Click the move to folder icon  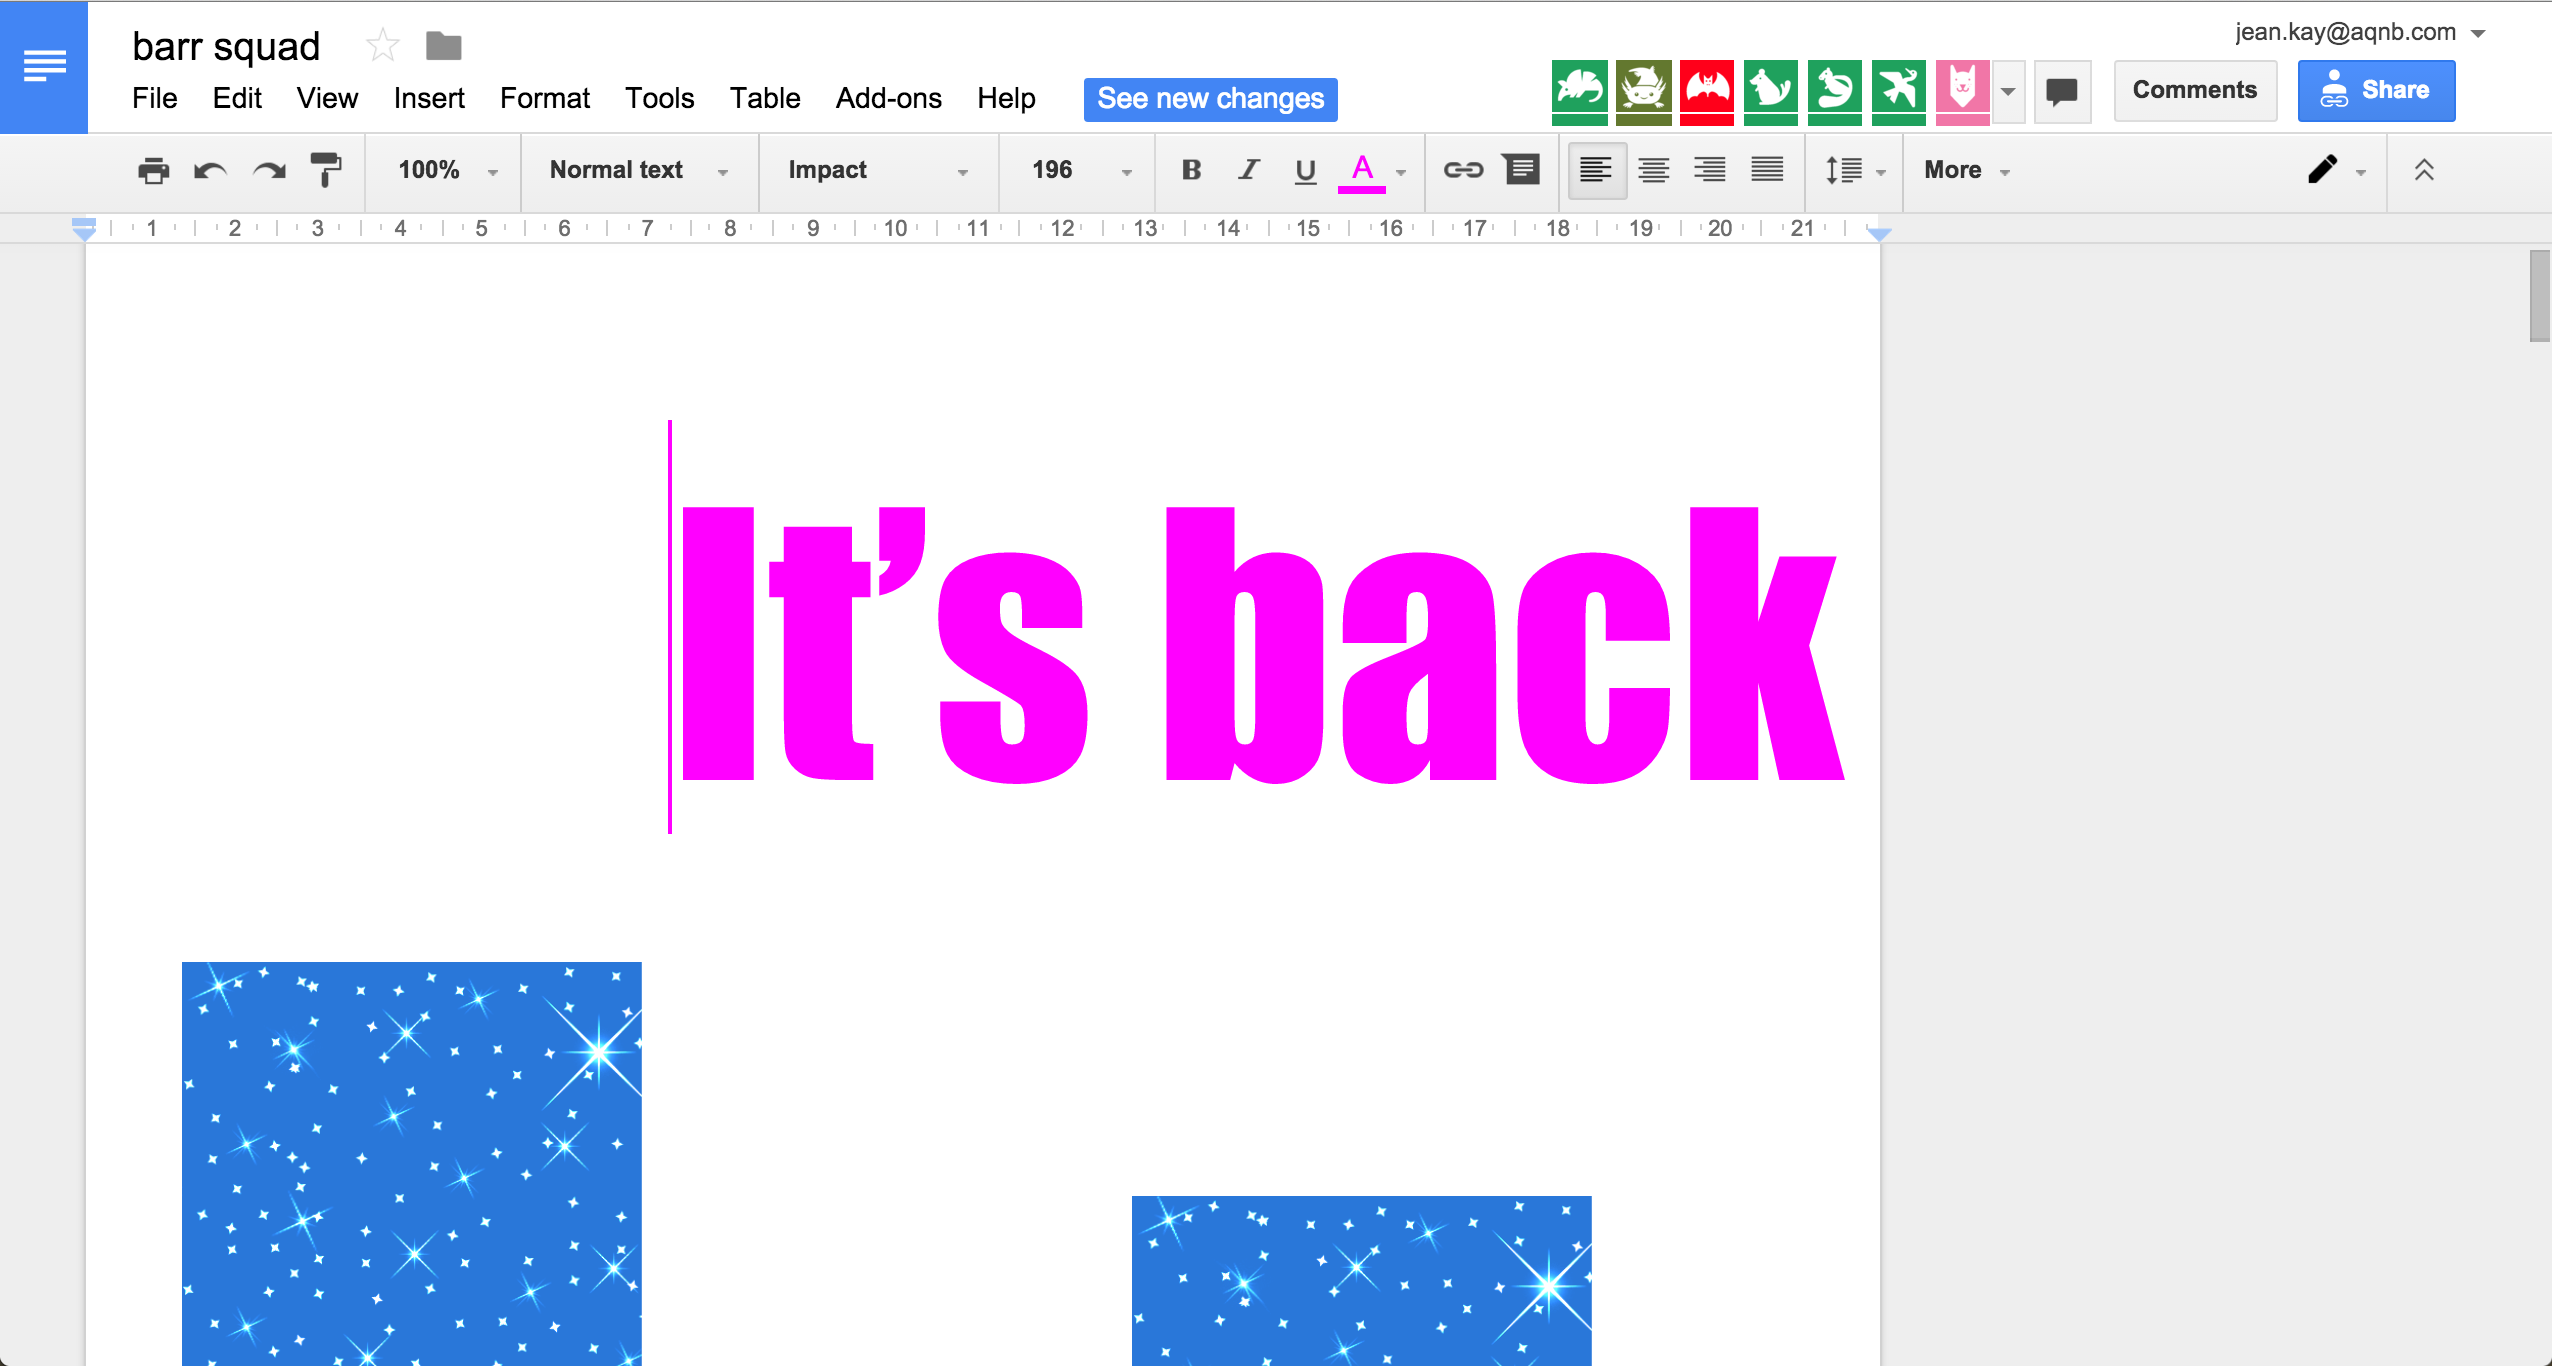point(443,46)
